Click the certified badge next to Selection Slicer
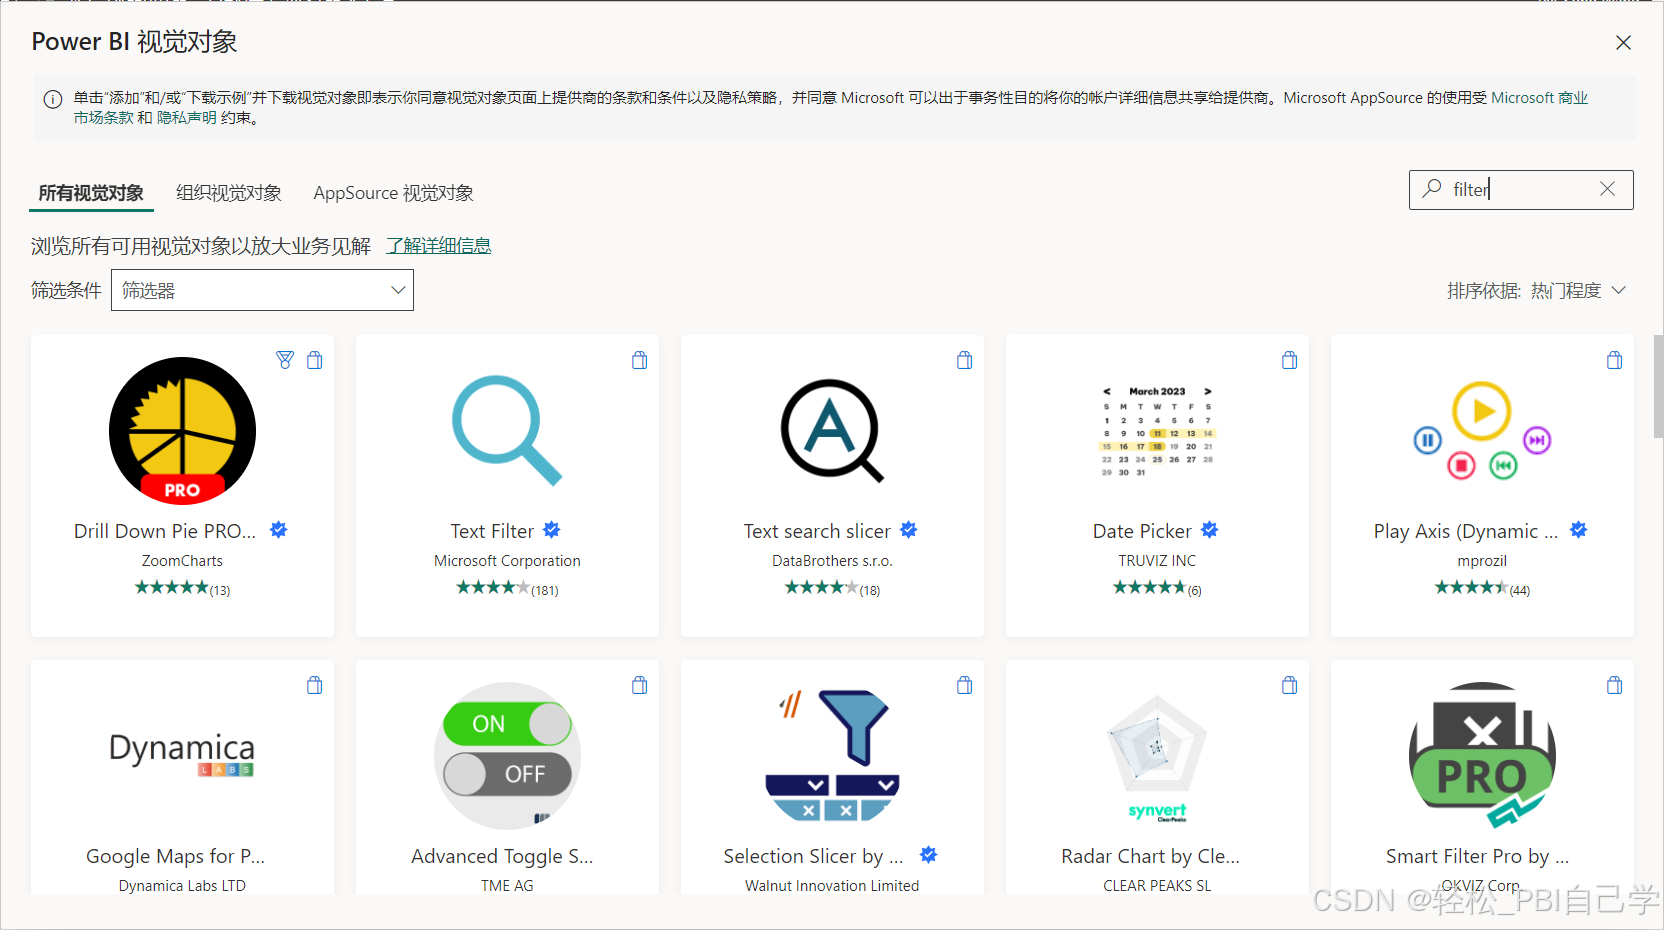Image resolution: width=1664 pixels, height=930 pixels. tap(929, 855)
